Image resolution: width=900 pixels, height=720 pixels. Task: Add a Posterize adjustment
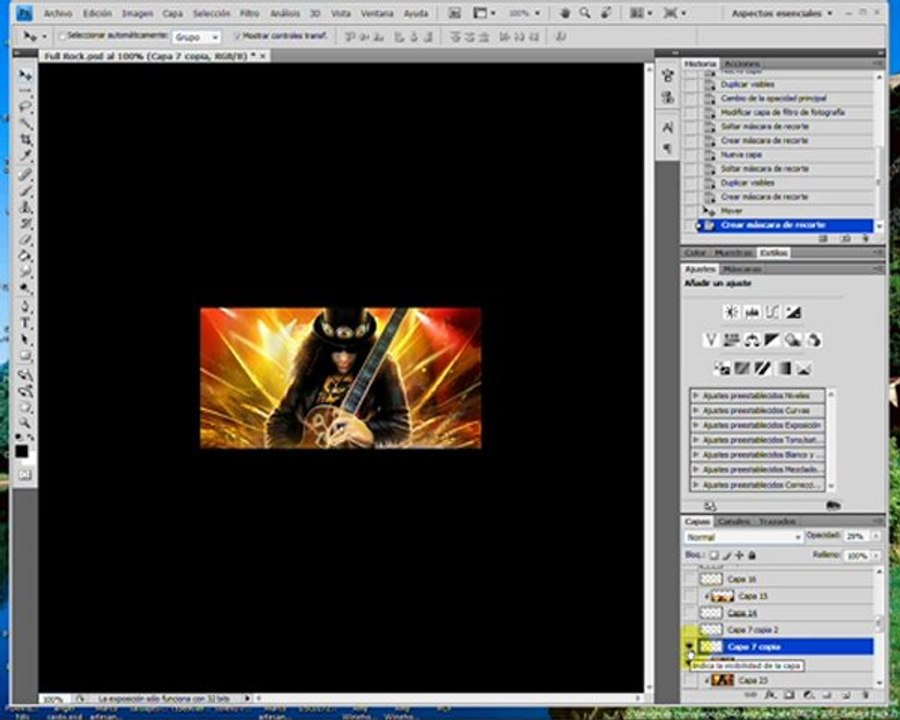click(x=742, y=368)
